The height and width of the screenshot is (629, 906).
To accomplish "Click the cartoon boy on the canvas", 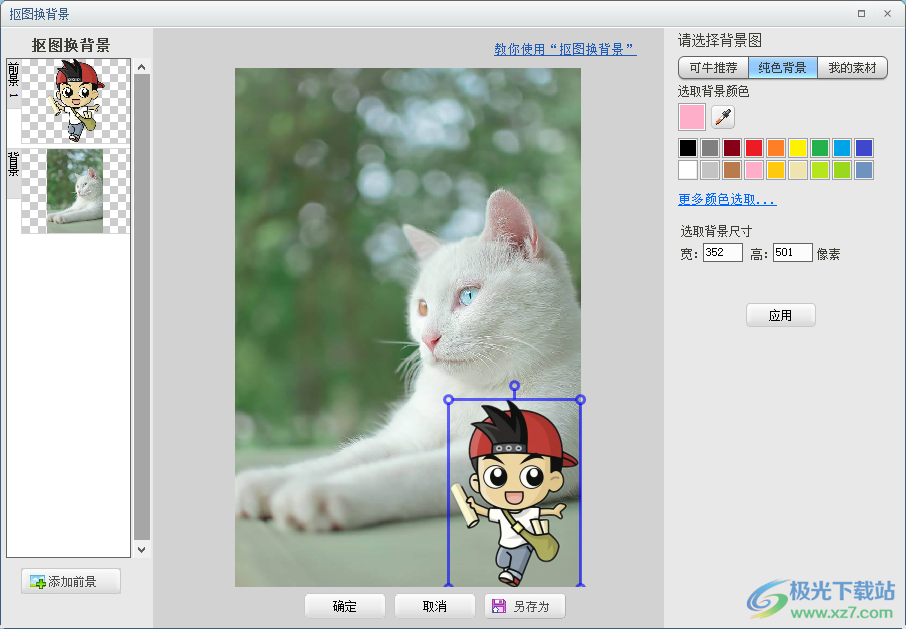I will point(516,494).
